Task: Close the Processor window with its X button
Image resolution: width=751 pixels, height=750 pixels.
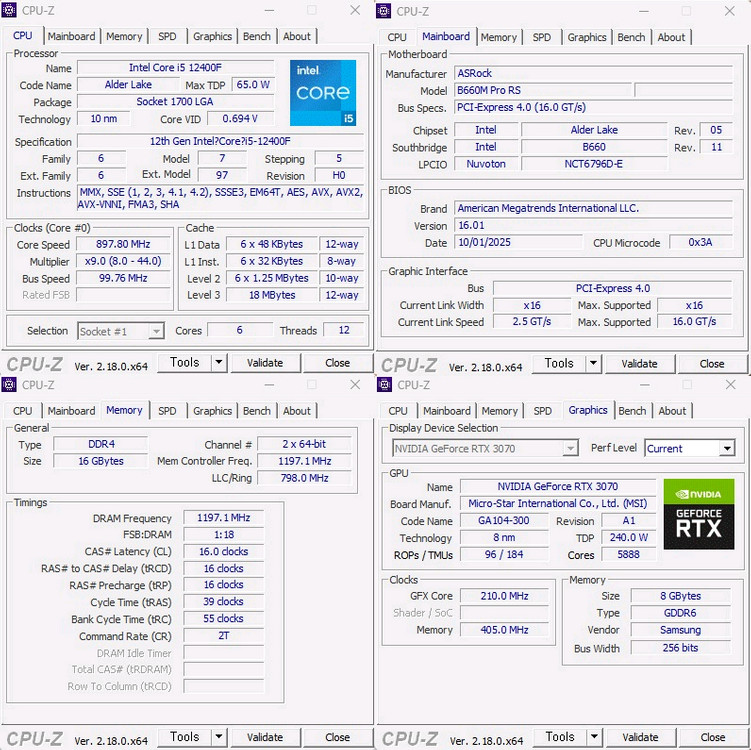Action: pyautogui.click(x=355, y=10)
